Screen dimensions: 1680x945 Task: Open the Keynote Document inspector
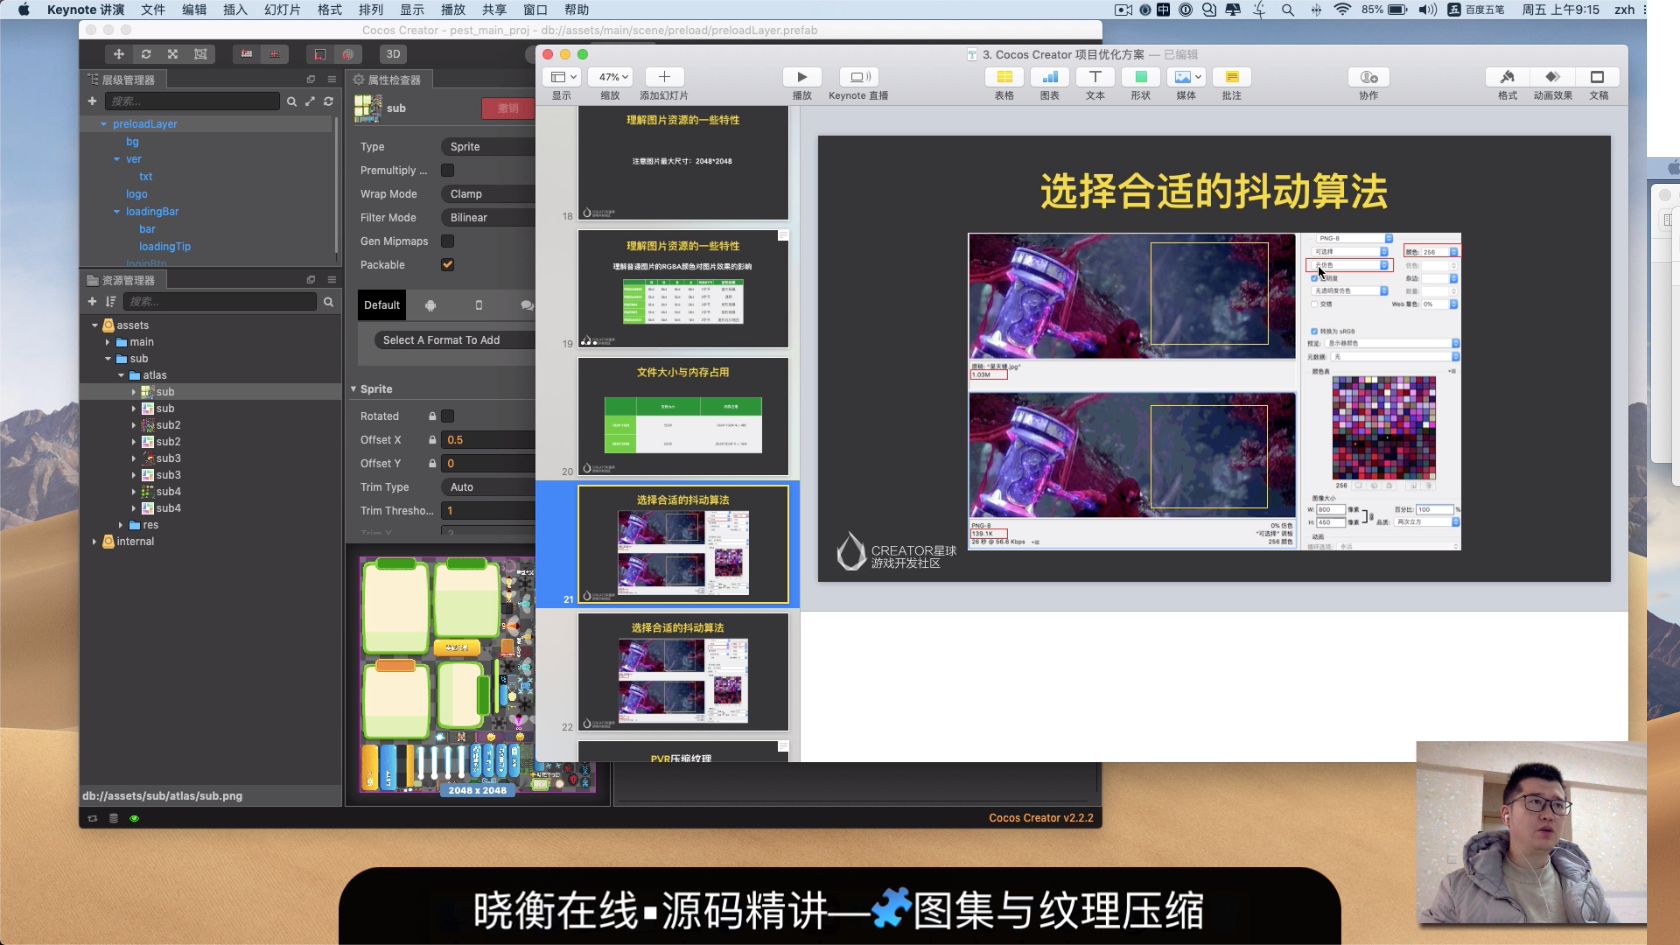tap(1598, 77)
